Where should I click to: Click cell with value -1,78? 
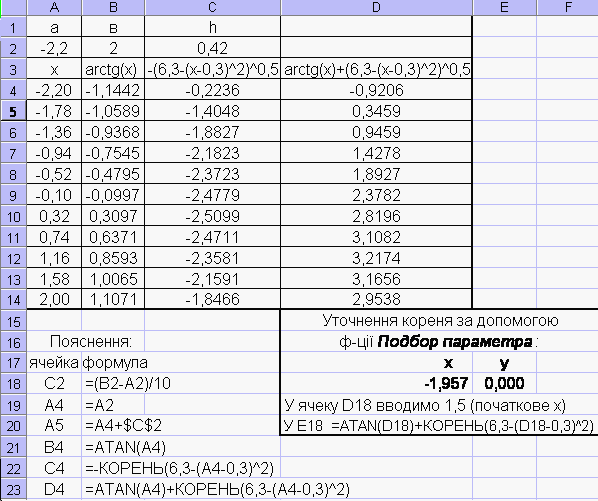pos(54,111)
